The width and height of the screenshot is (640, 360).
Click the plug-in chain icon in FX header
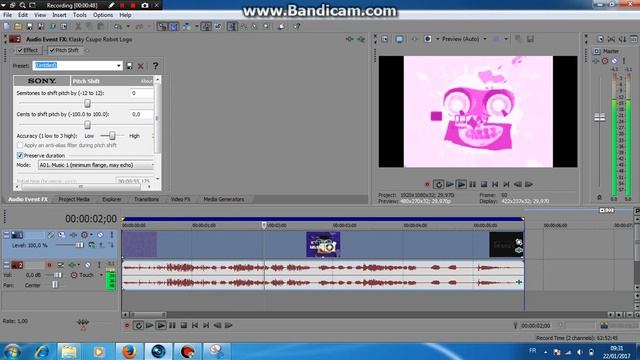pyautogui.click(x=349, y=39)
